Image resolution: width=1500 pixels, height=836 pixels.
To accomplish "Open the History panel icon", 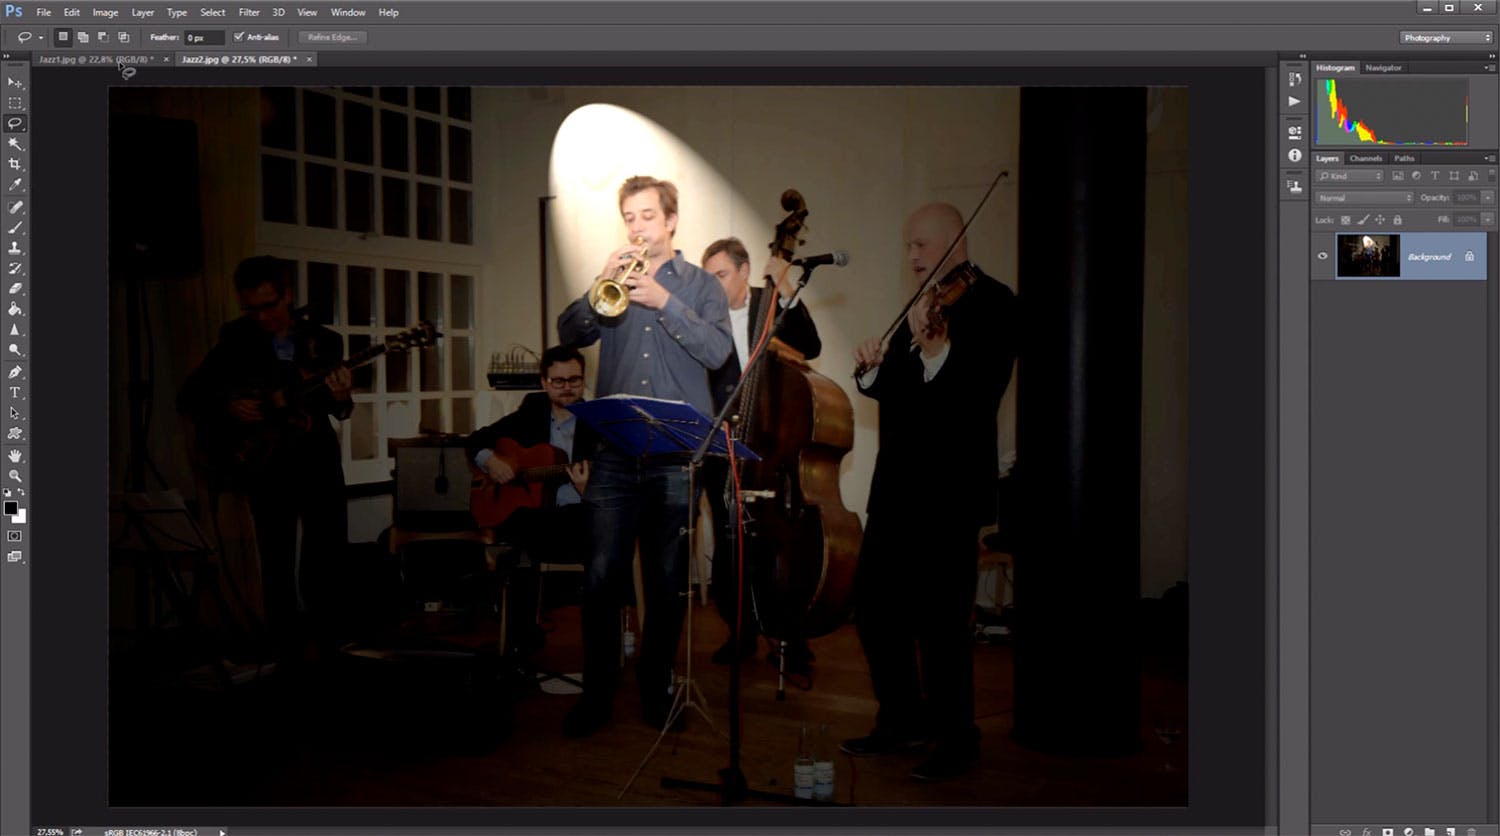I will (x=1295, y=79).
